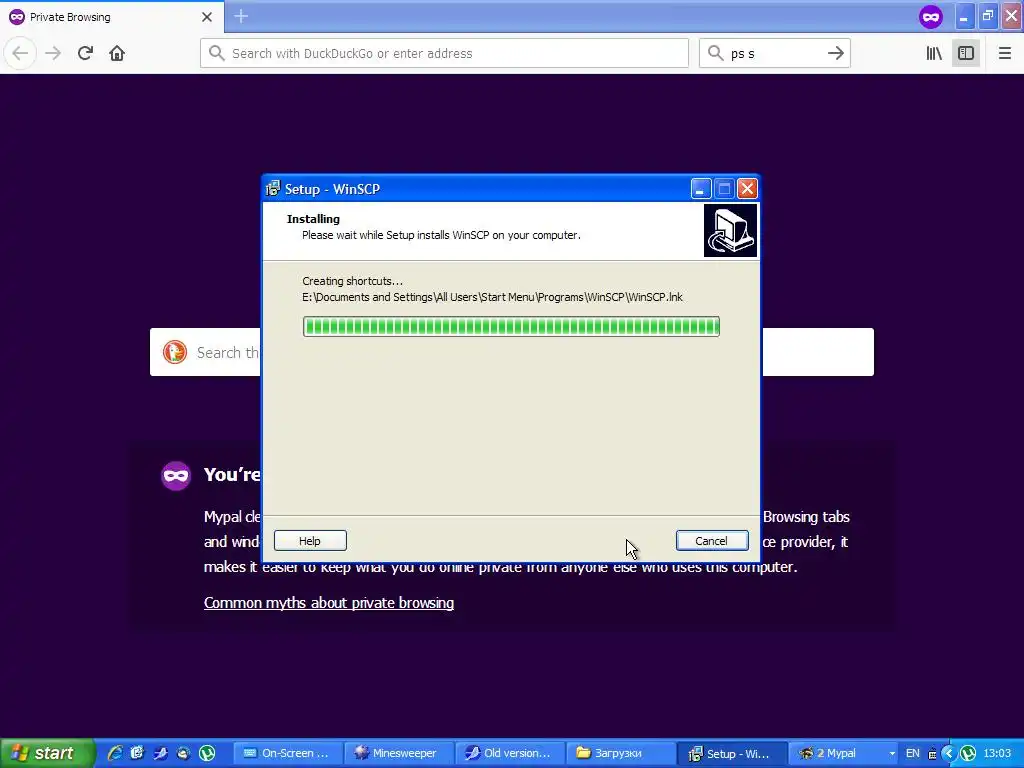The image size is (1024, 768).
Task: Click the 'Creating shortcuts...' status text
Action: click(x=353, y=281)
